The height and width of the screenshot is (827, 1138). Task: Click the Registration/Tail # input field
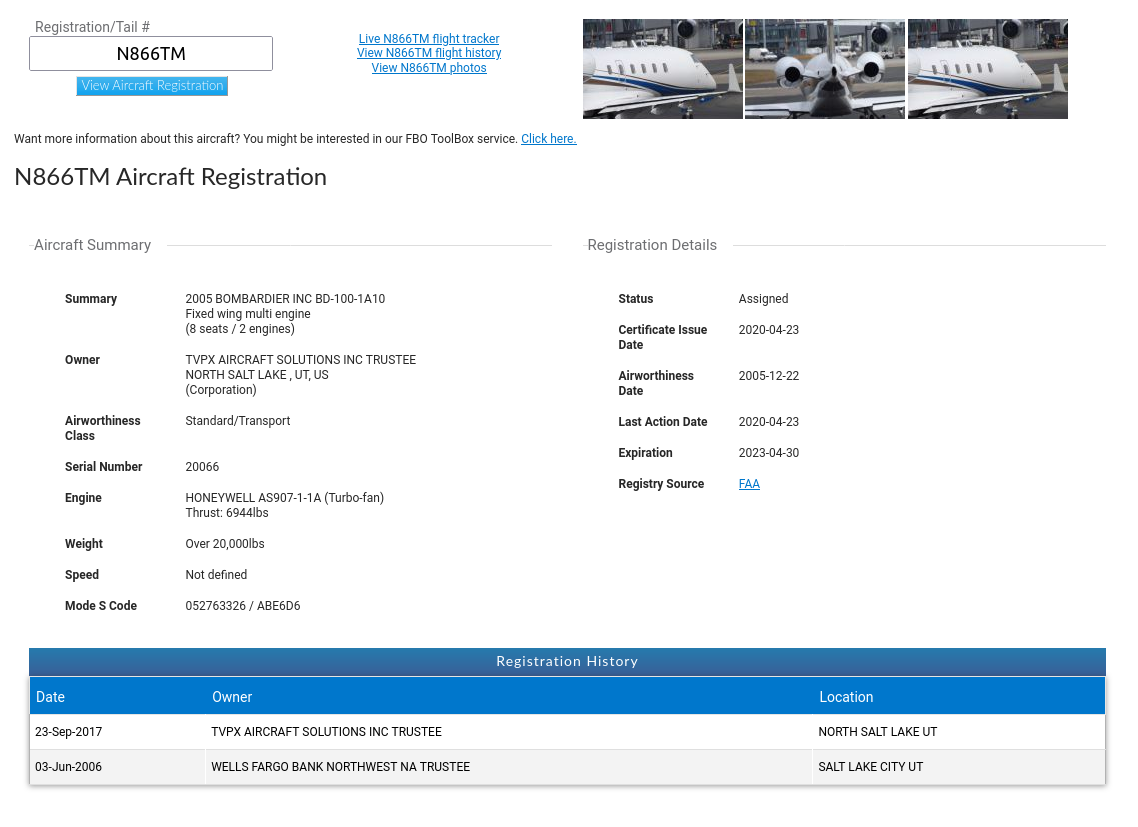click(151, 54)
